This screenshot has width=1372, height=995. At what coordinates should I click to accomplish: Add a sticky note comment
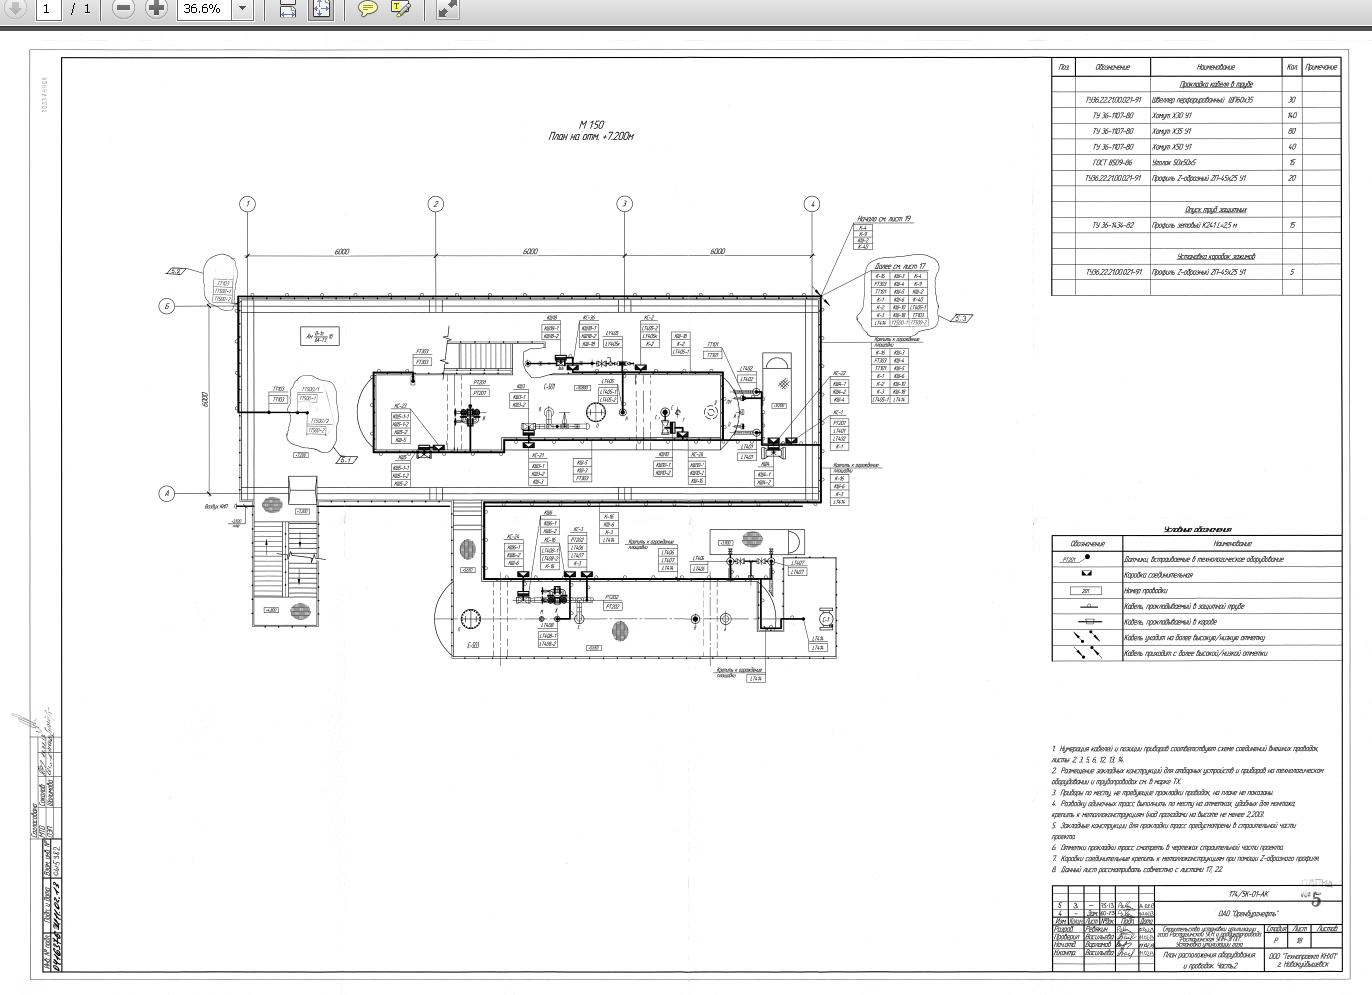tap(367, 8)
